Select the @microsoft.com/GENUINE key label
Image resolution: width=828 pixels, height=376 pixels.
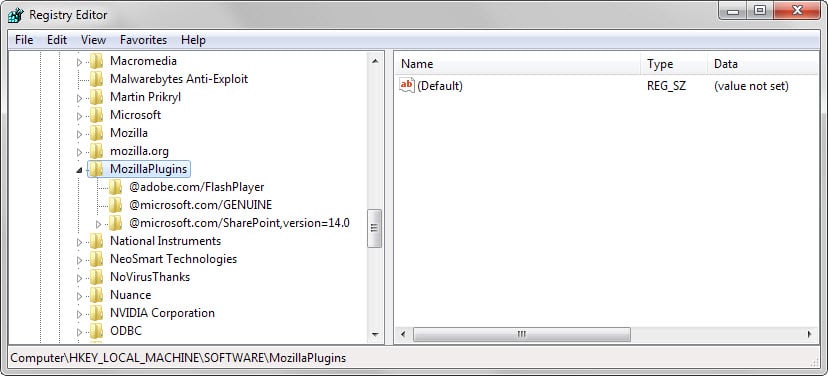pos(200,205)
